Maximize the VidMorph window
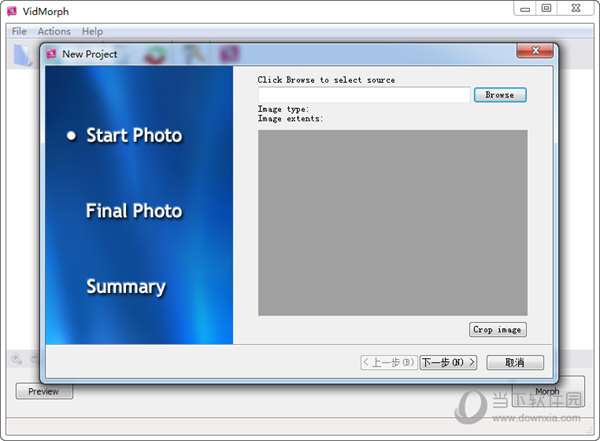 tap(546, 8)
